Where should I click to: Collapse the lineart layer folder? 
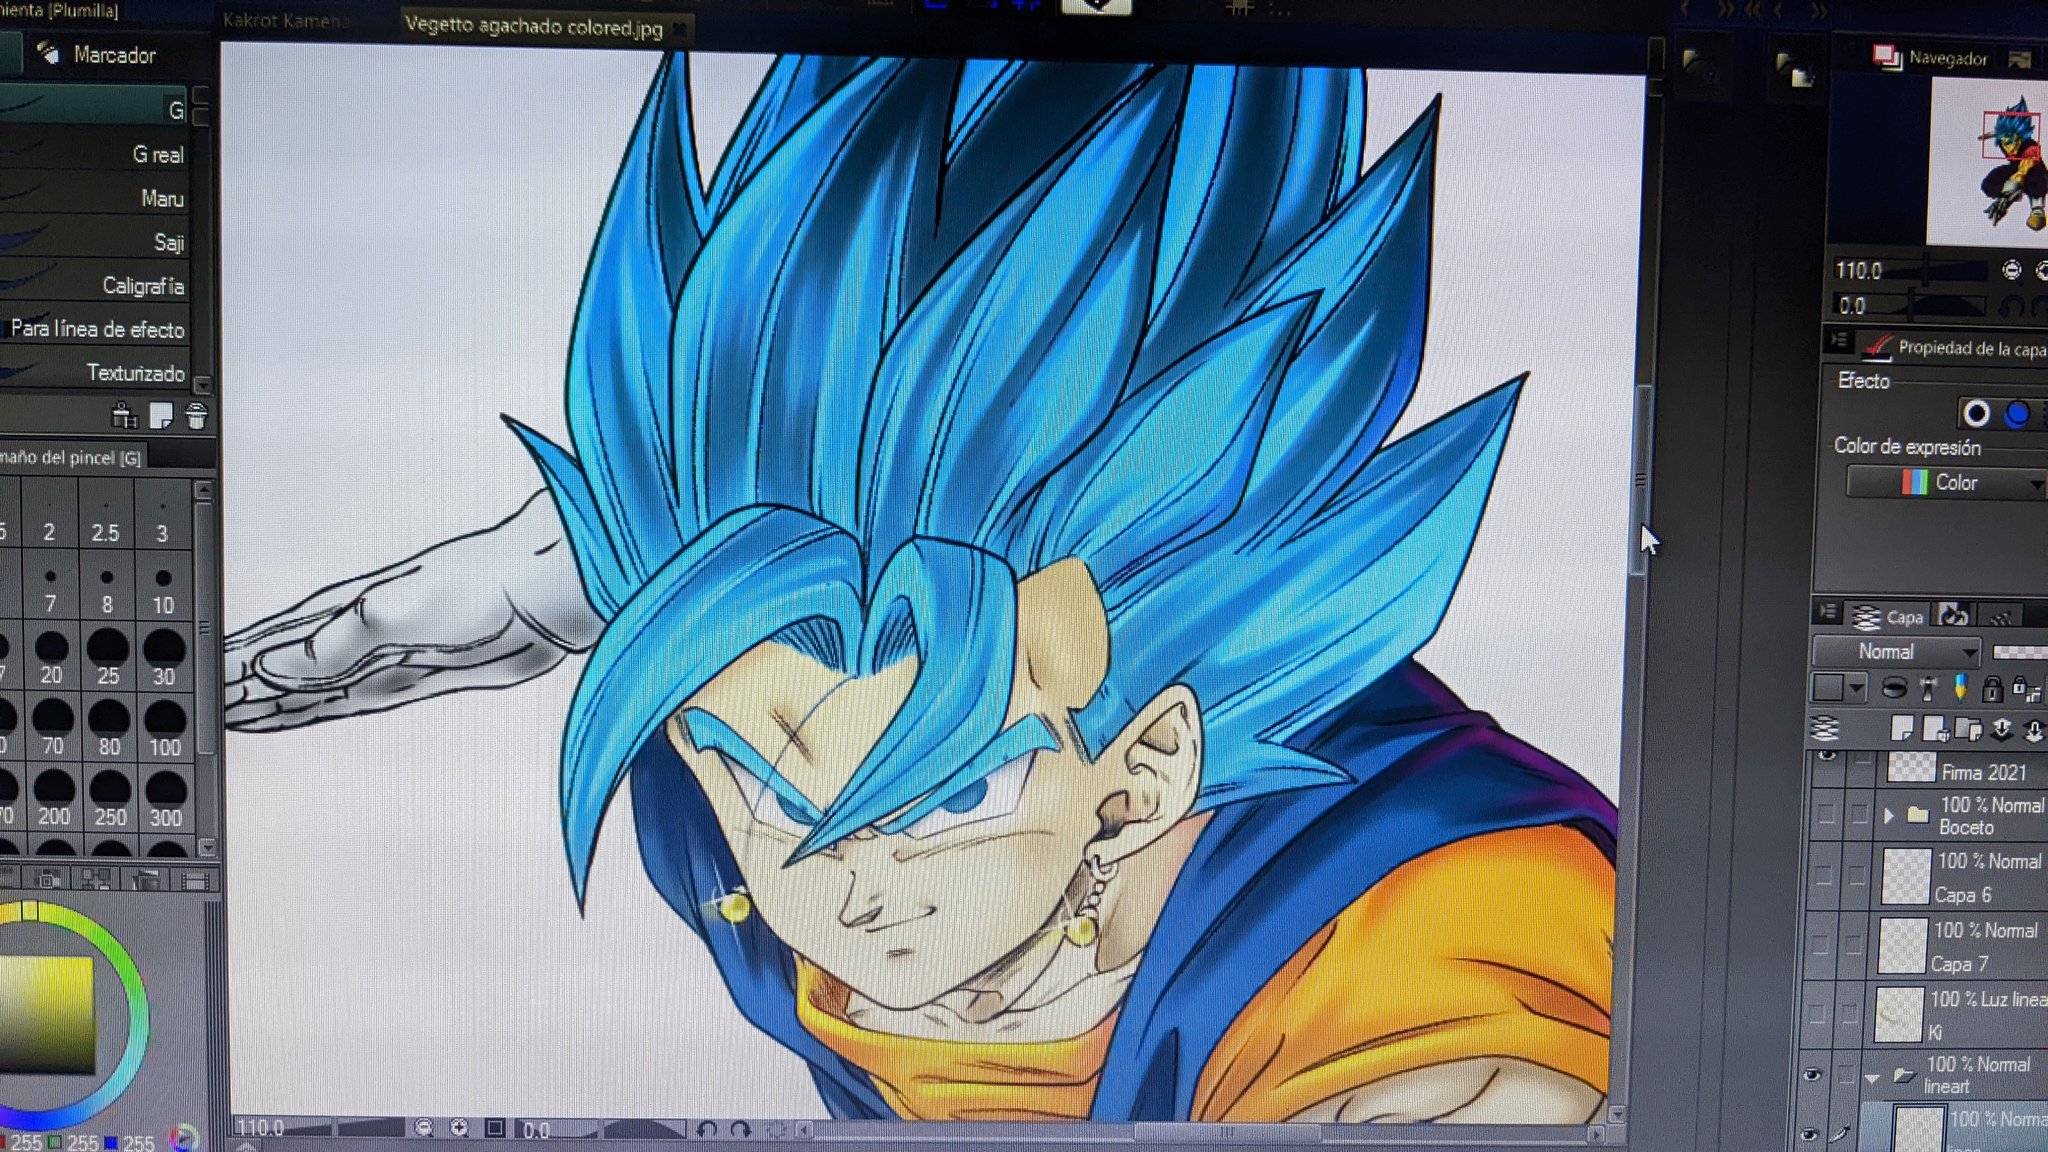coord(1872,1078)
